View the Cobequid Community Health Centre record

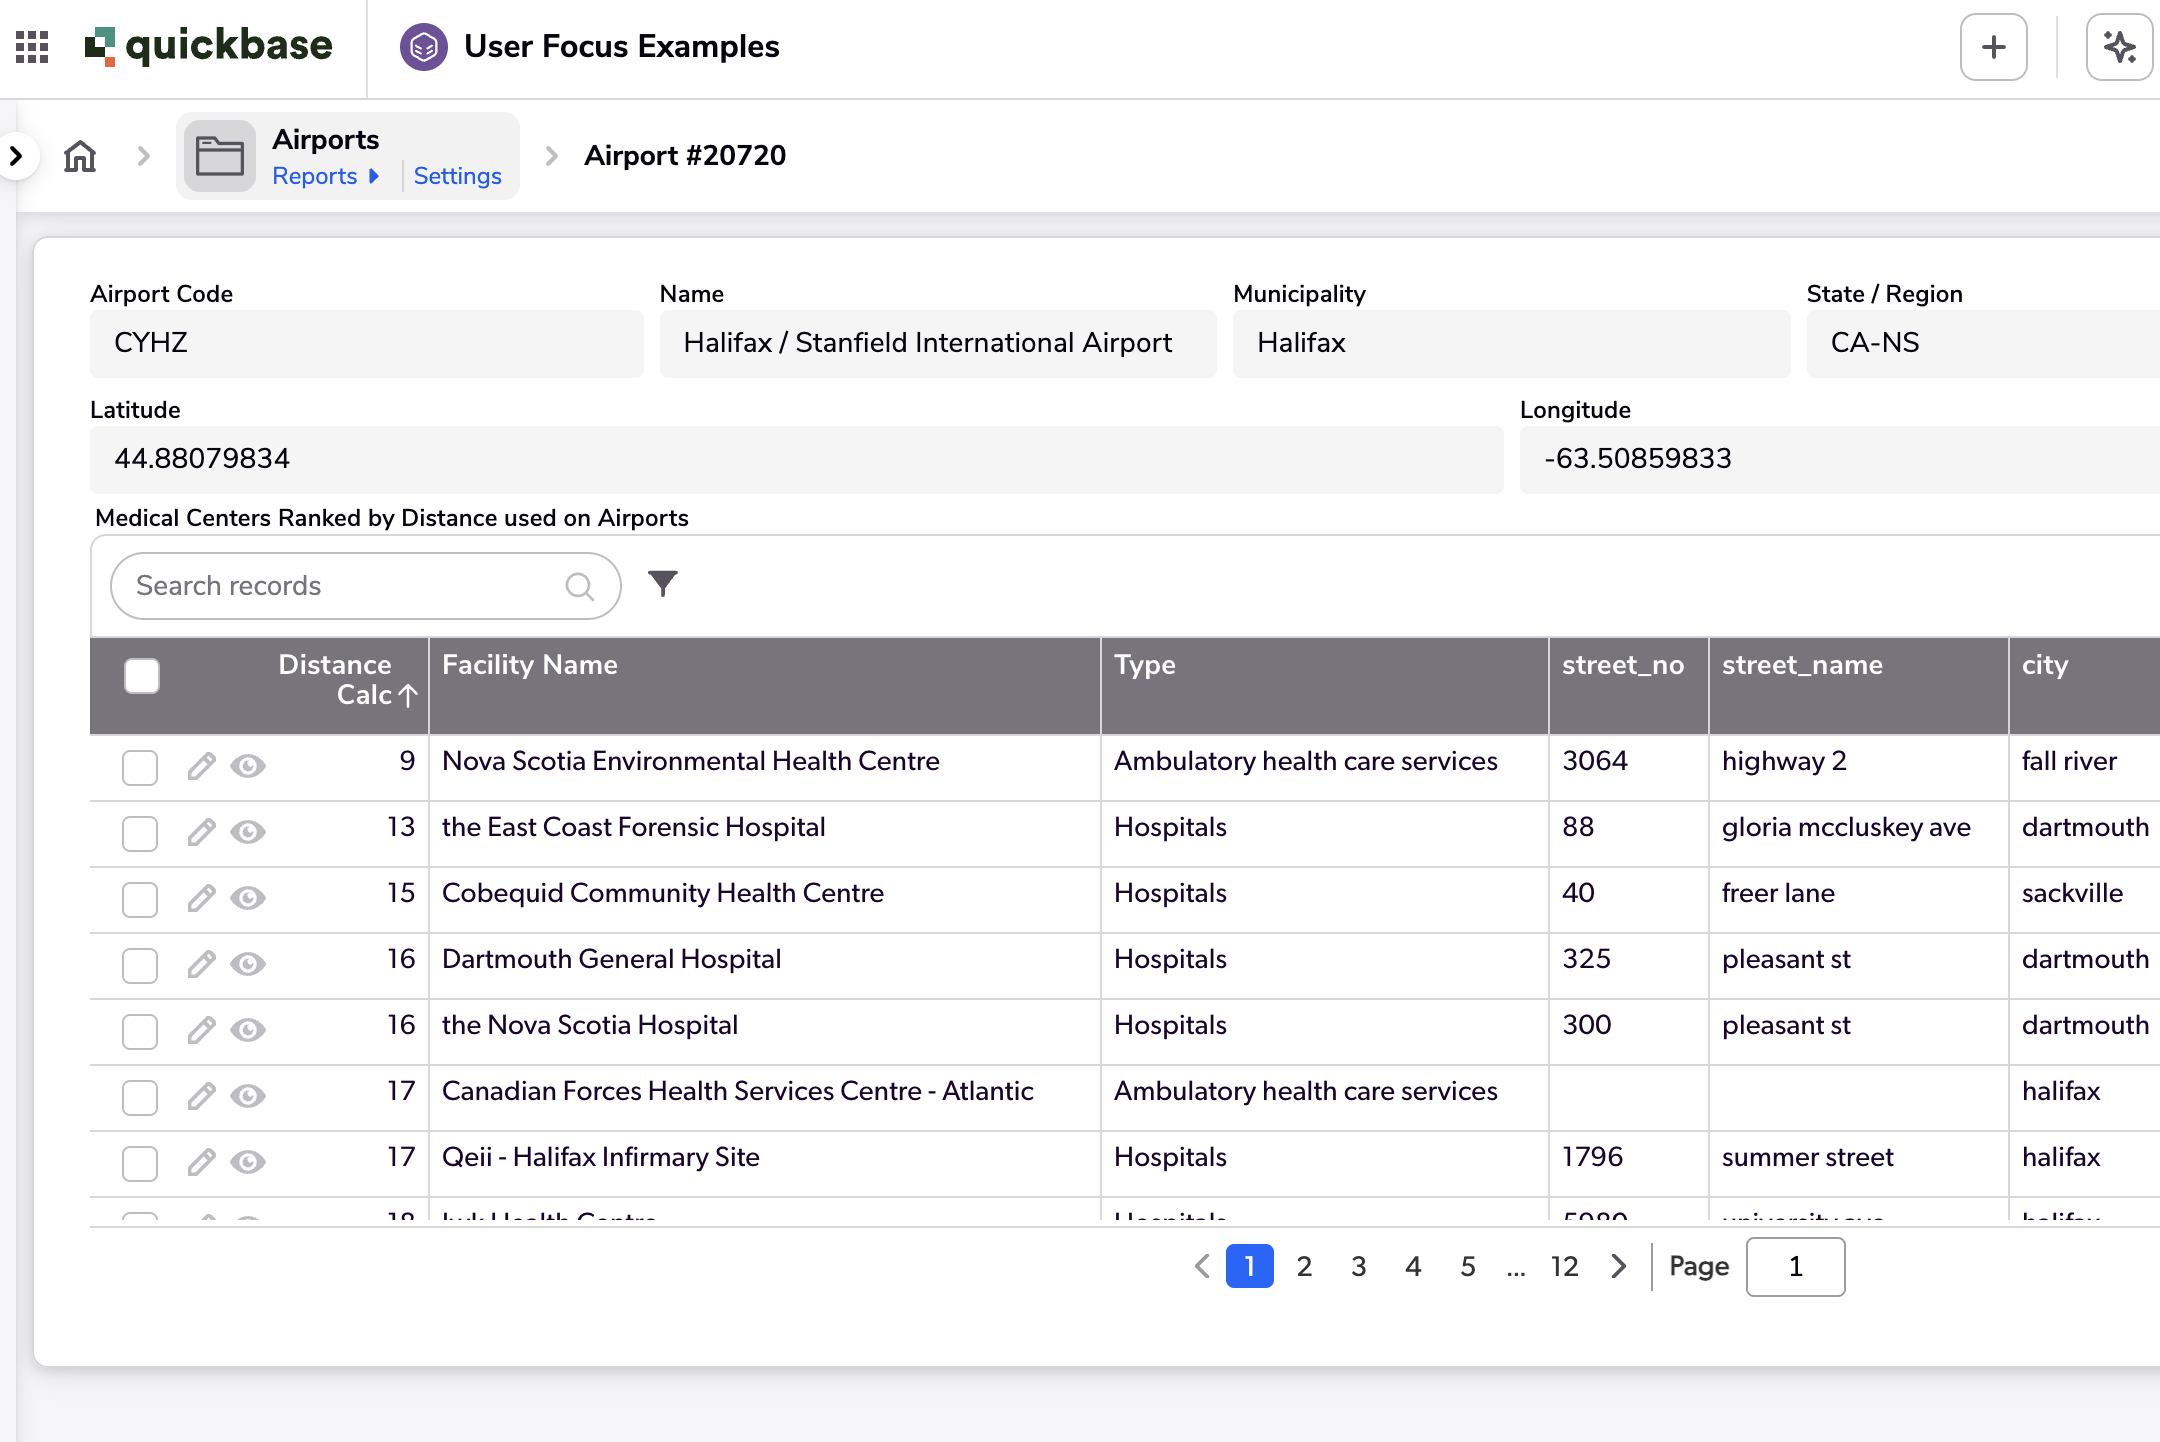pyautogui.click(x=248, y=899)
